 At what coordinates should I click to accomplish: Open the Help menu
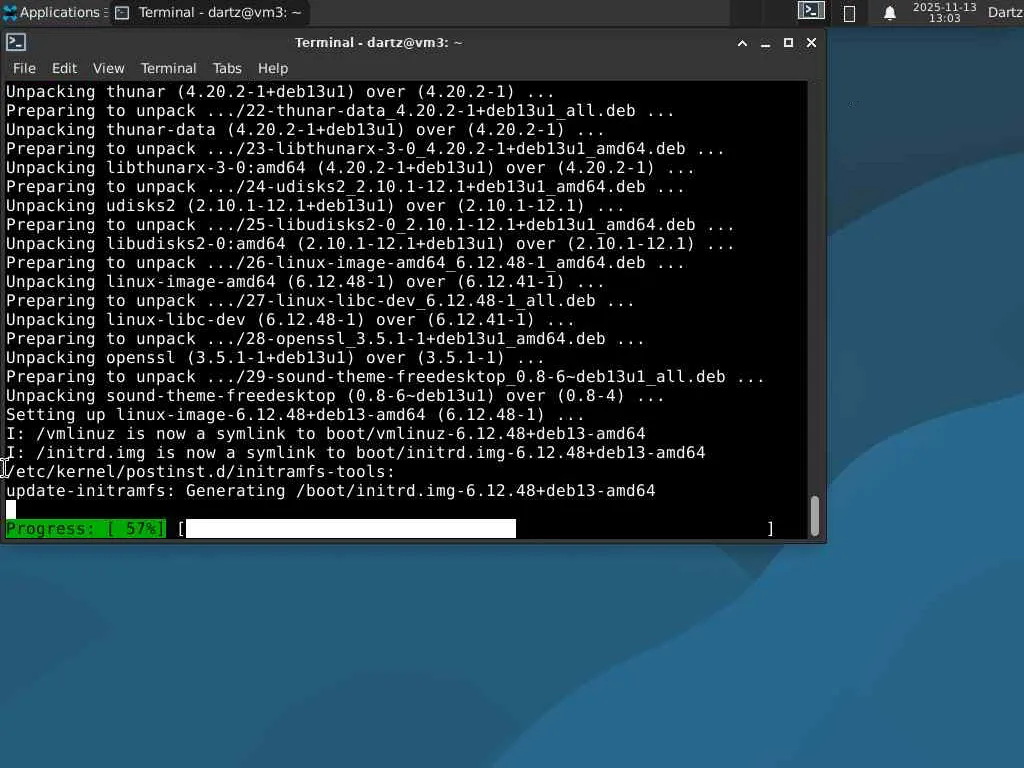(x=272, y=68)
